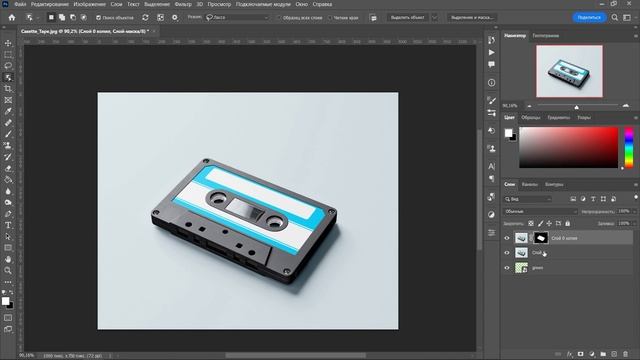640x360 pixels.
Task: Select the History Brush tool
Action: pyautogui.click(x=8, y=157)
